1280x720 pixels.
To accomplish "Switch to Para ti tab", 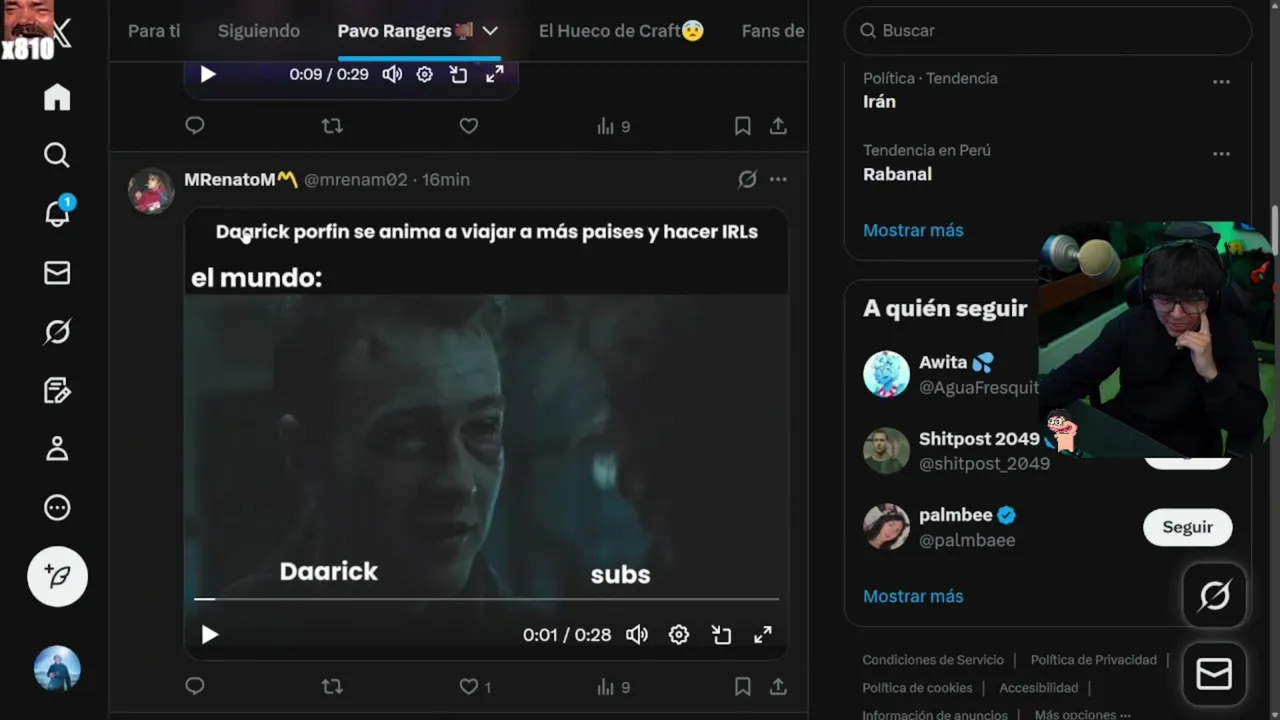I will click(154, 31).
